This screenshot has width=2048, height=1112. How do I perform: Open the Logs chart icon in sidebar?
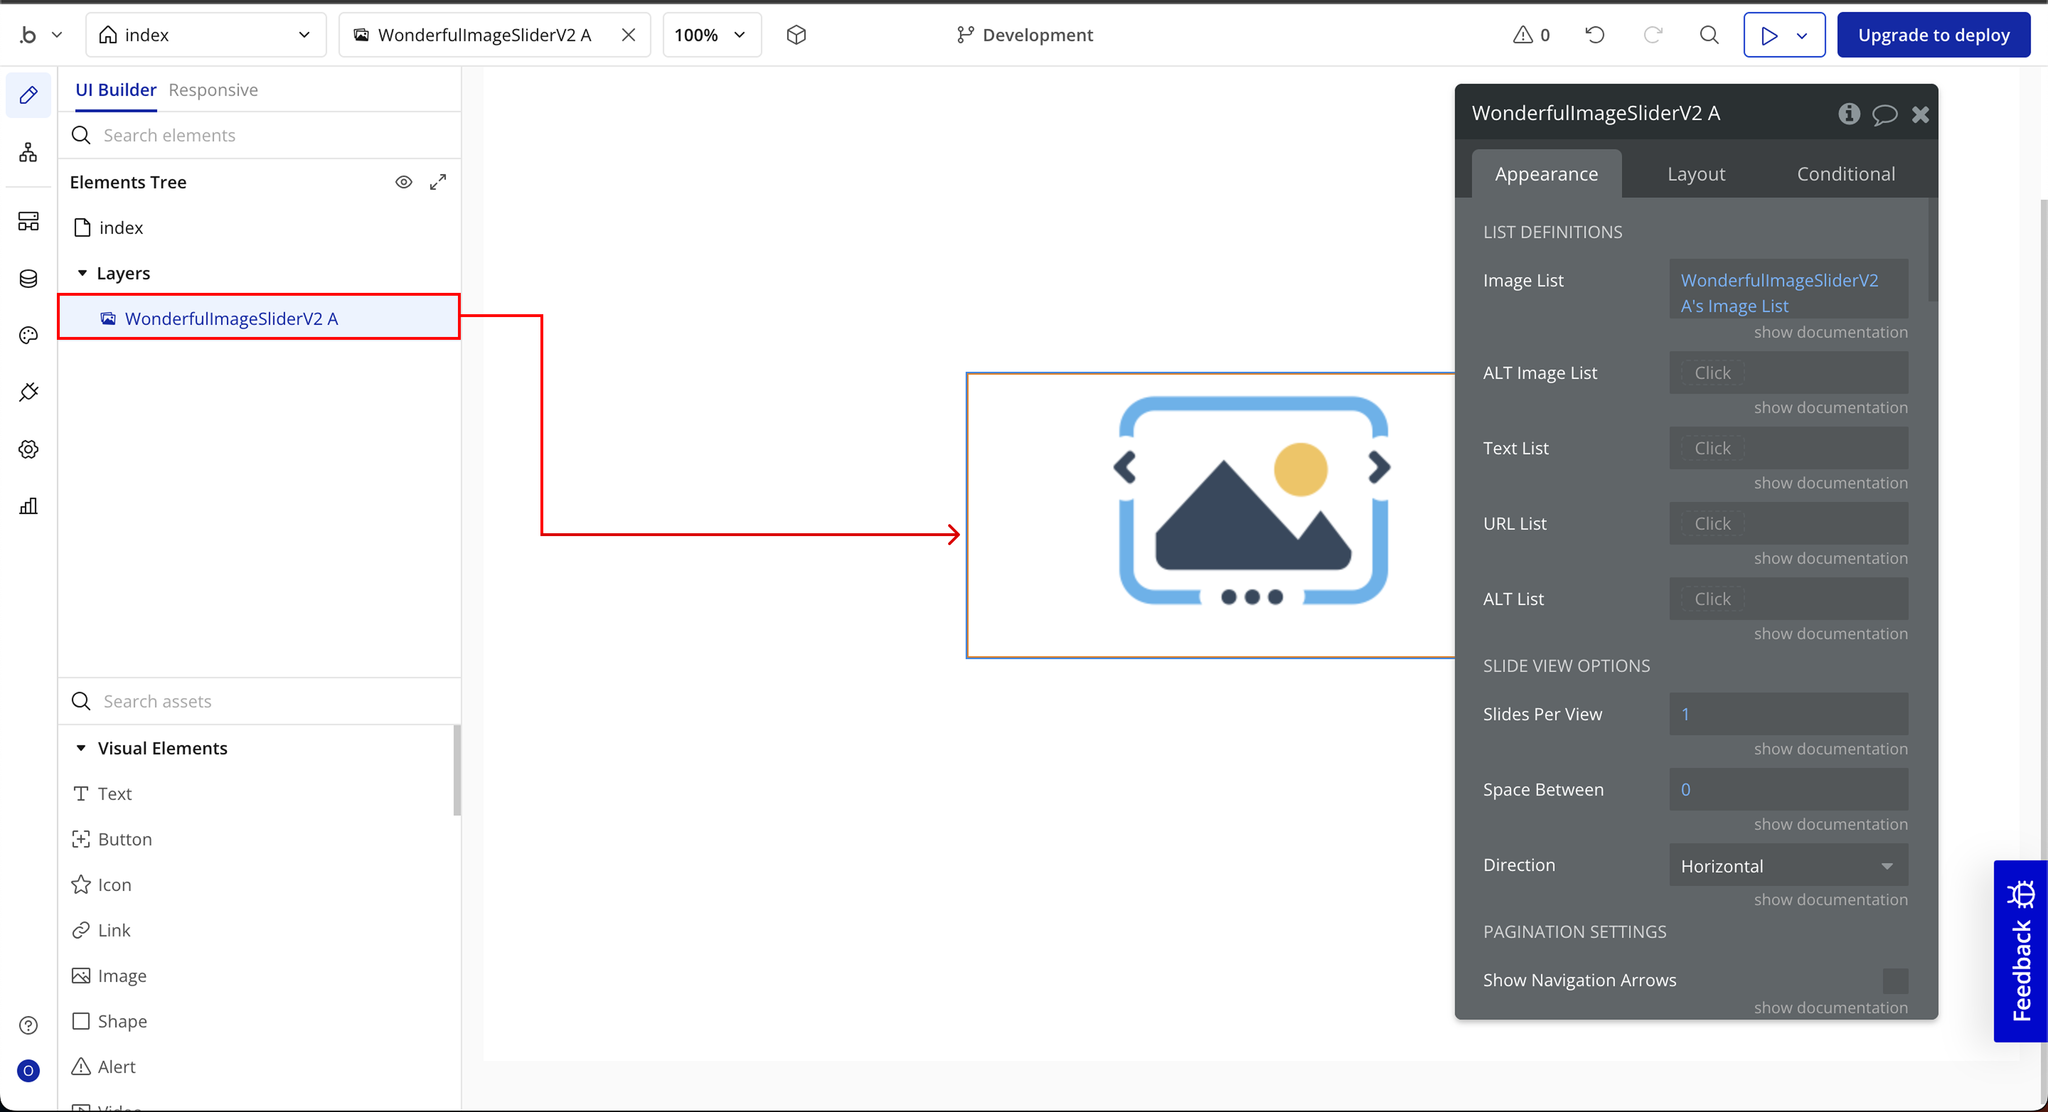point(28,506)
